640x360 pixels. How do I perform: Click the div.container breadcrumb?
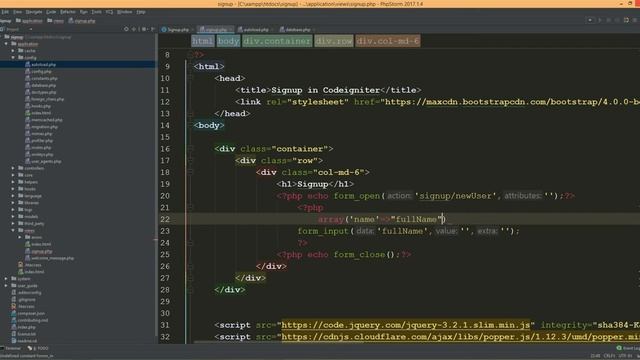(277, 41)
